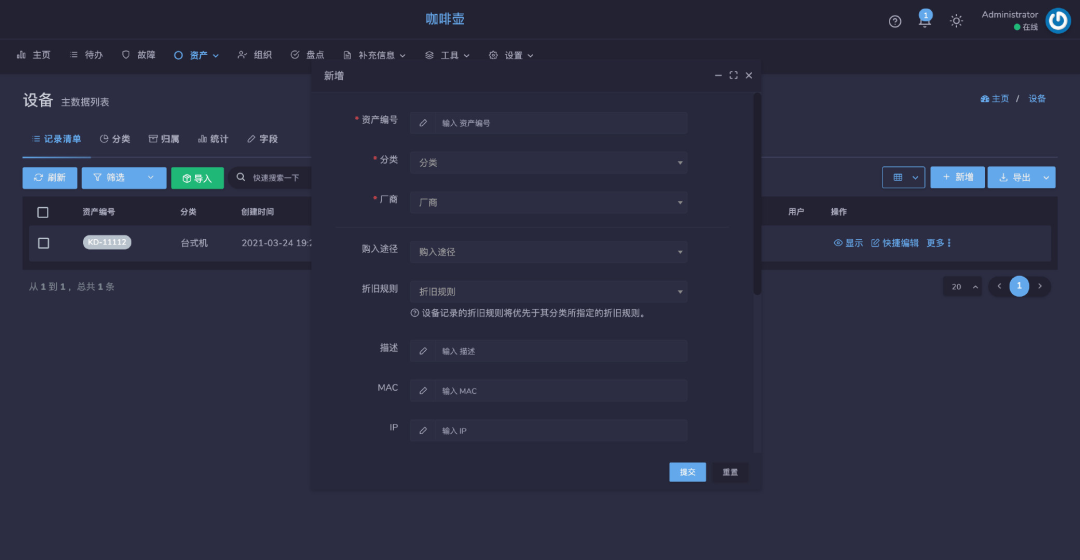Open the 更多 options for the row
The image size is (1080, 560).
tap(938, 243)
